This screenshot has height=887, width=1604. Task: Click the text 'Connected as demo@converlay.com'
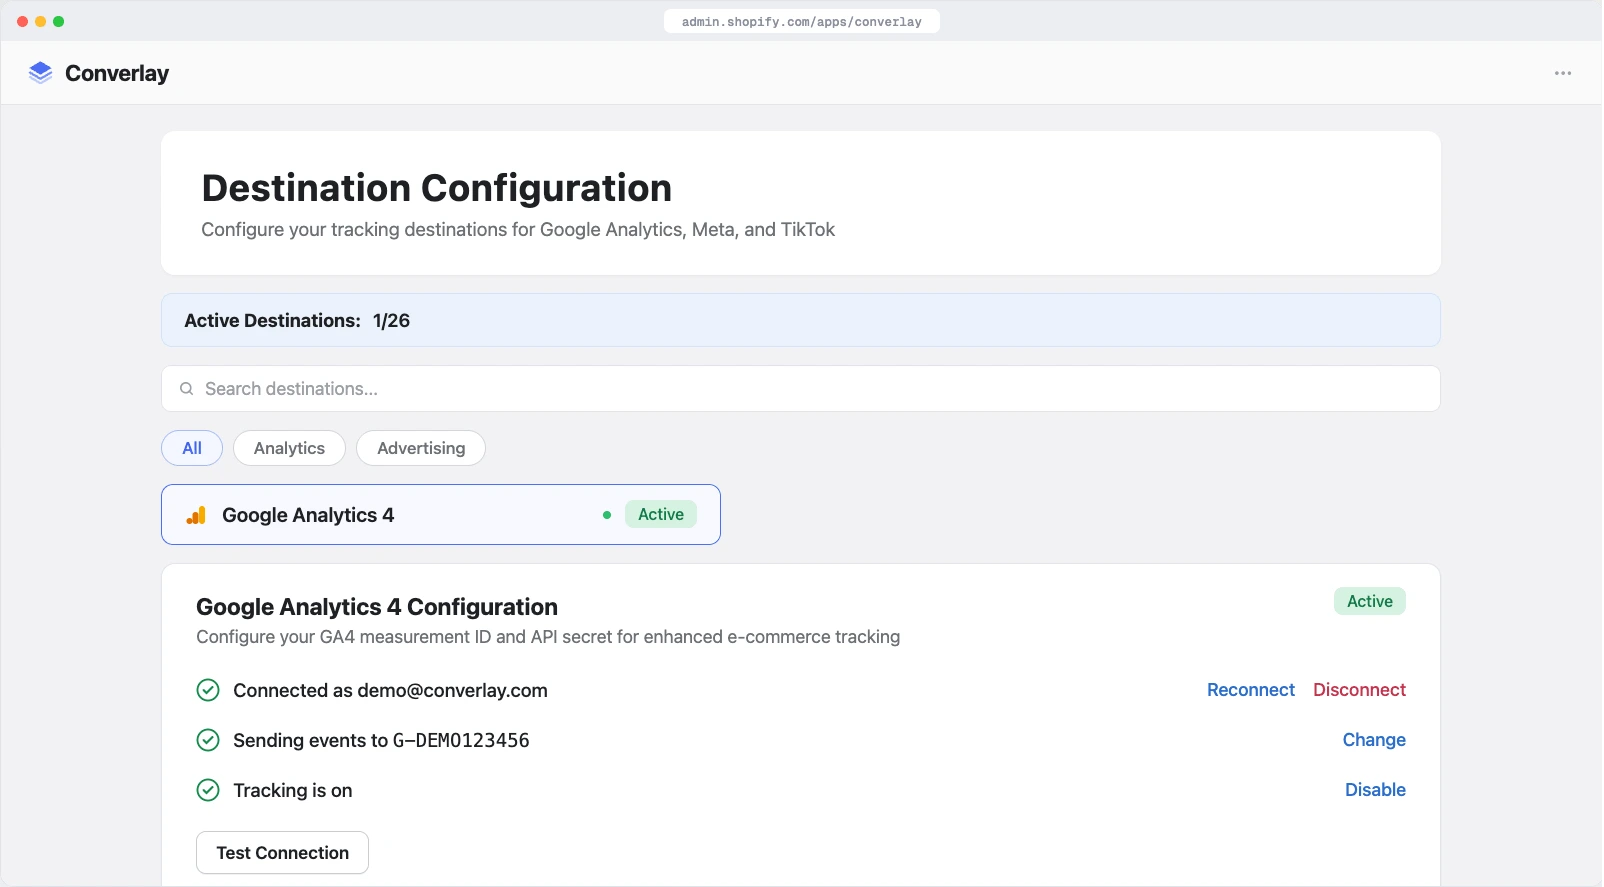click(390, 691)
